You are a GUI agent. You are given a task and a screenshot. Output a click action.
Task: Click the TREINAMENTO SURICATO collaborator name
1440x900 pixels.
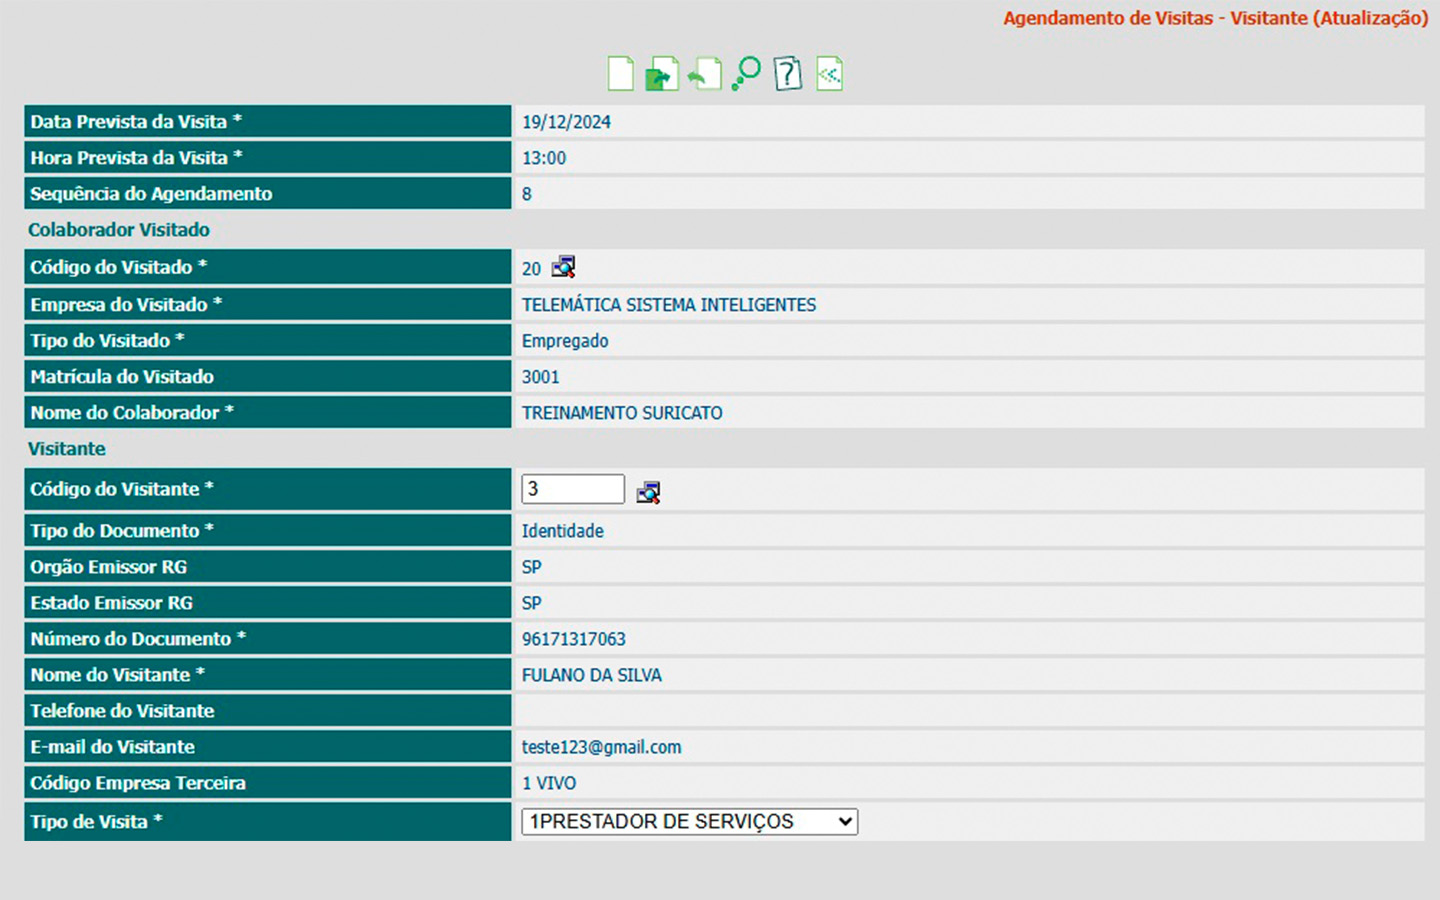(x=621, y=413)
